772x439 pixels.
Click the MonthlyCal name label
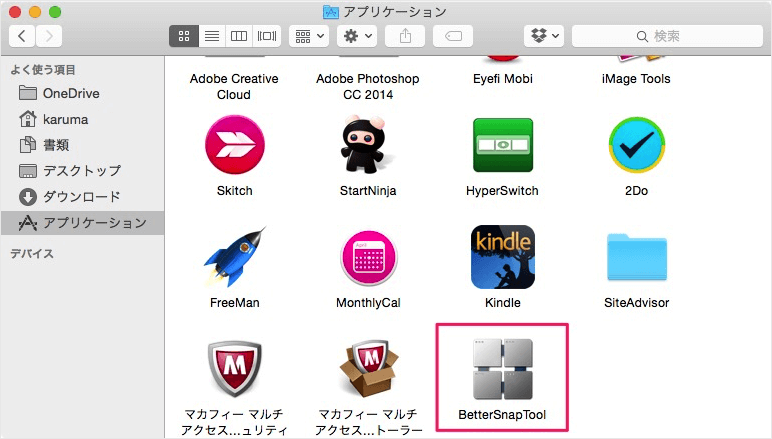[x=368, y=303]
